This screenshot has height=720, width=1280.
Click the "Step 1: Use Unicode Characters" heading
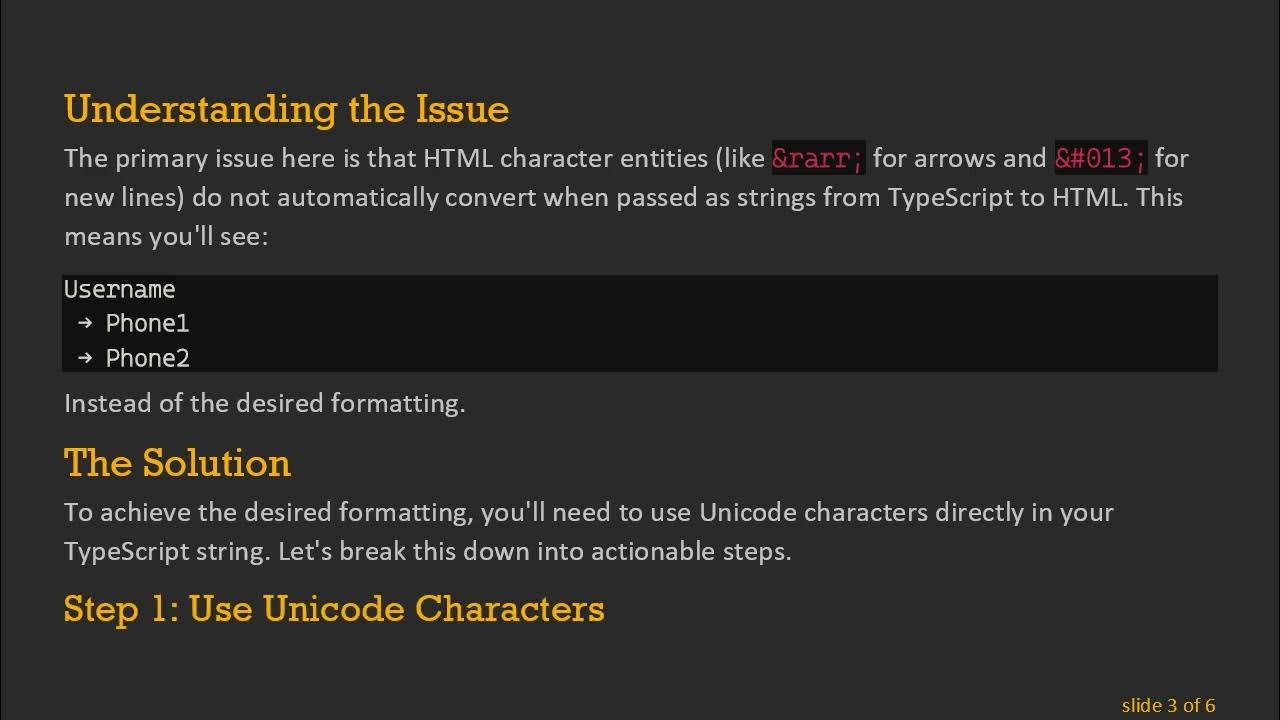click(x=333, y=609)
